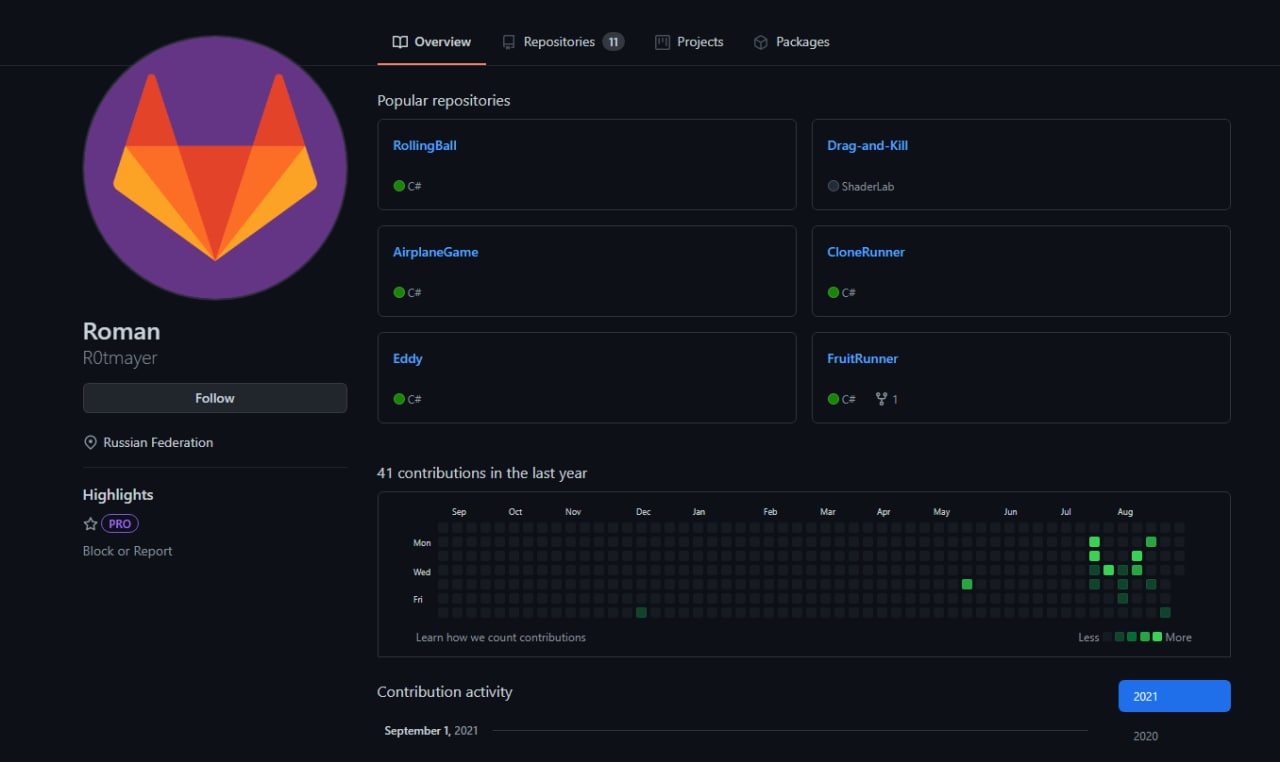Click the FruitRunner fork count icon
The width and height of the screenshot is (1280, 762).
(x=881, y=399)
